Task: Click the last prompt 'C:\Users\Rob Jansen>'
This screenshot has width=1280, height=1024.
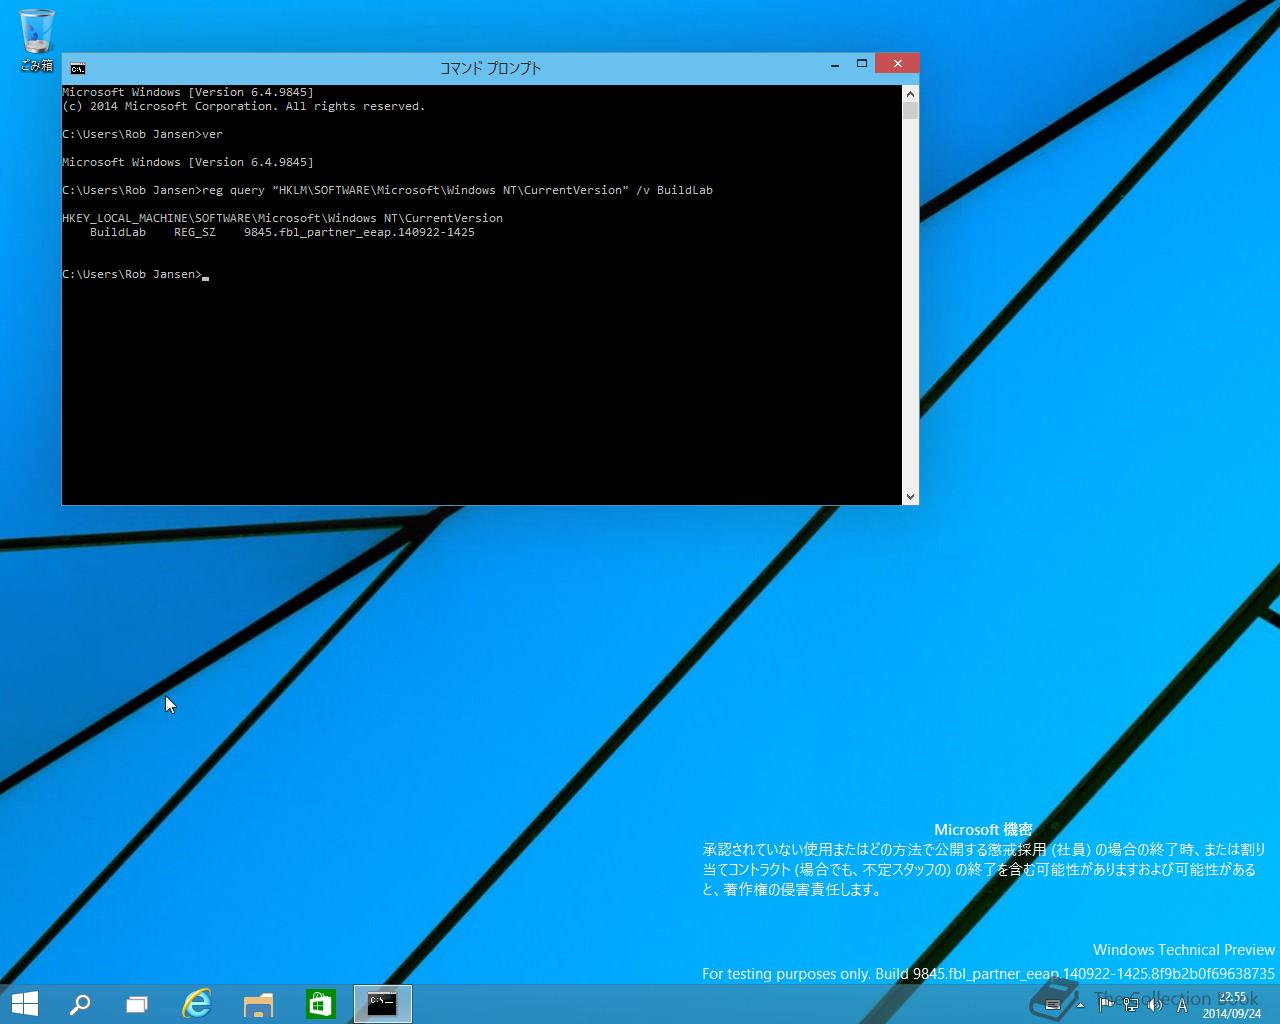Action: pos(132,274)
